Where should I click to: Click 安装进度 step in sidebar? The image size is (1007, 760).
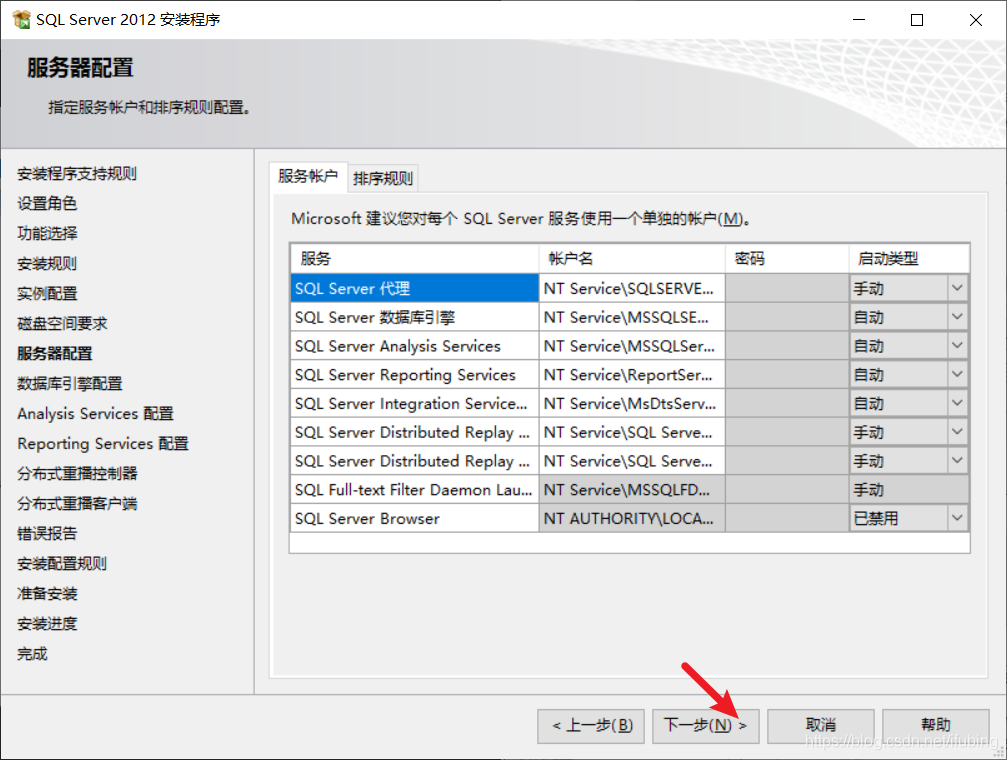click(x=47, y=624)
